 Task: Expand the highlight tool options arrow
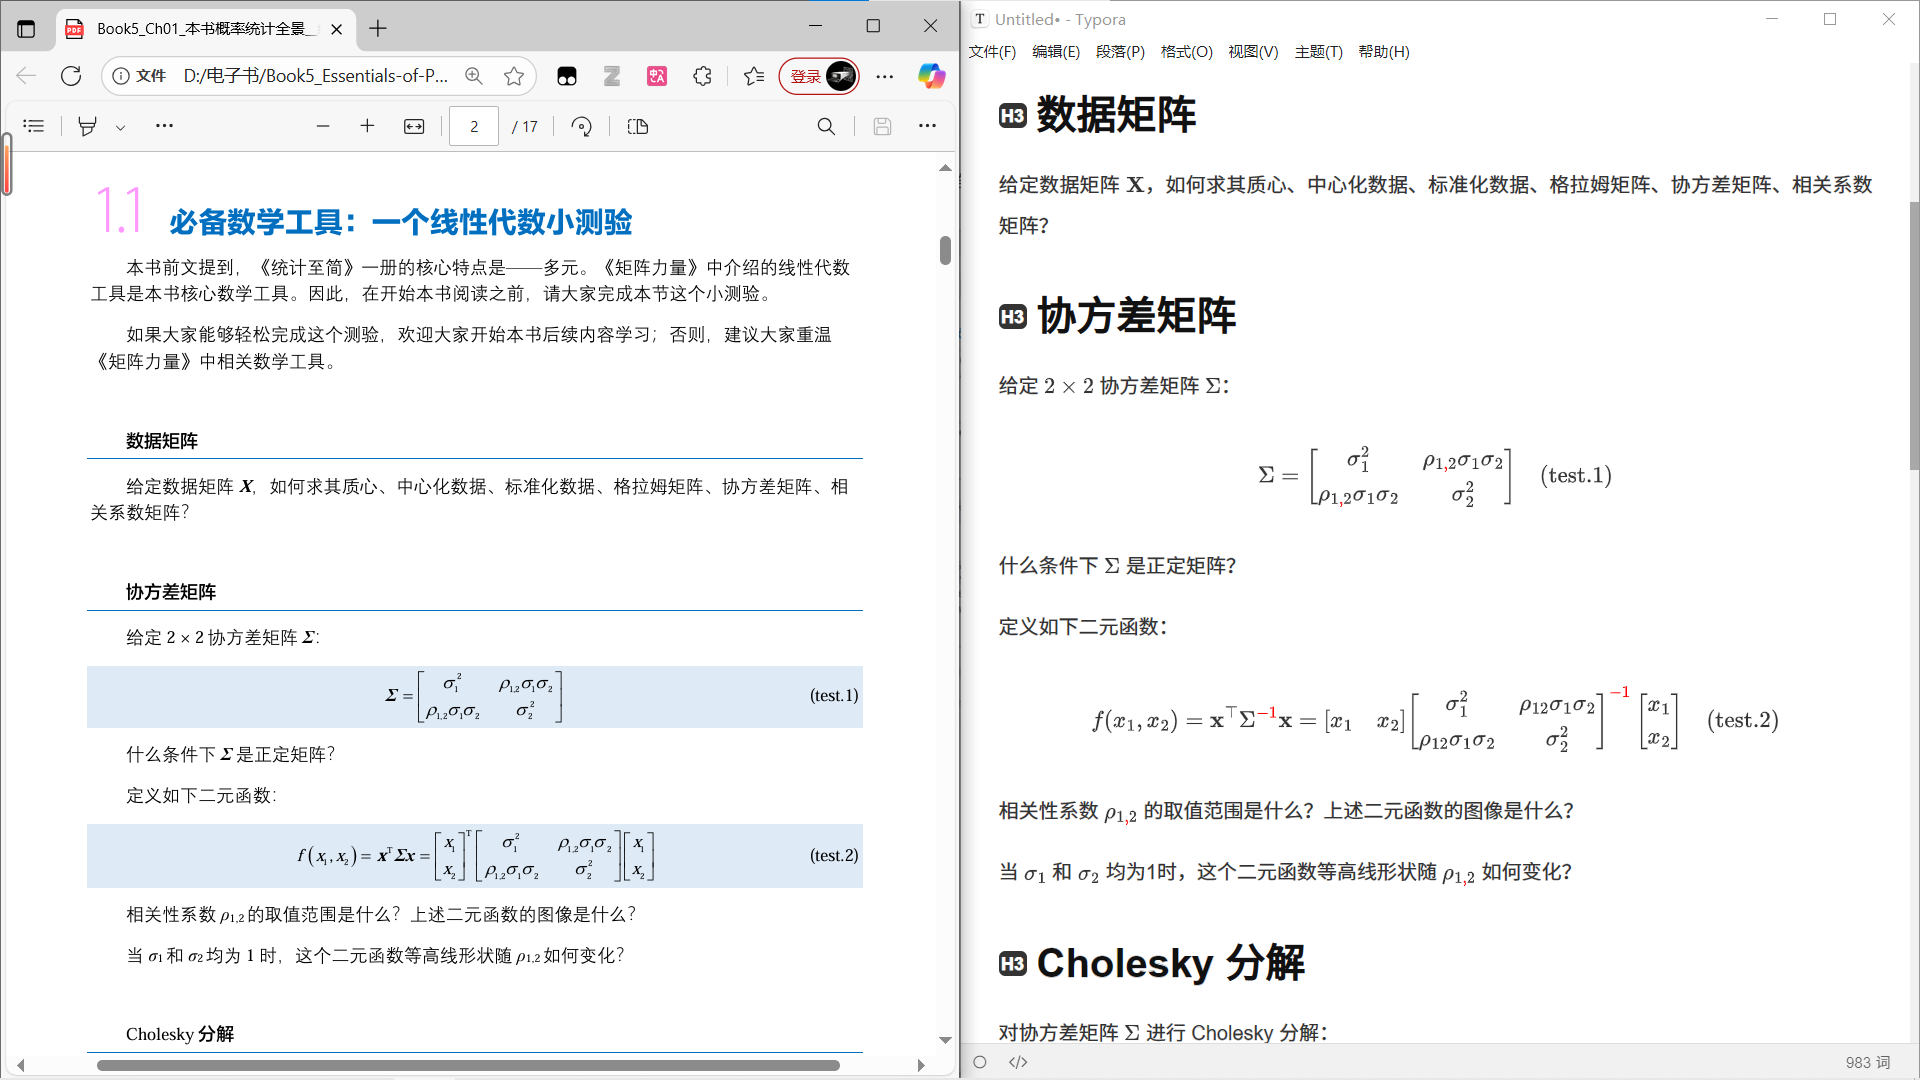click(120, 127)
